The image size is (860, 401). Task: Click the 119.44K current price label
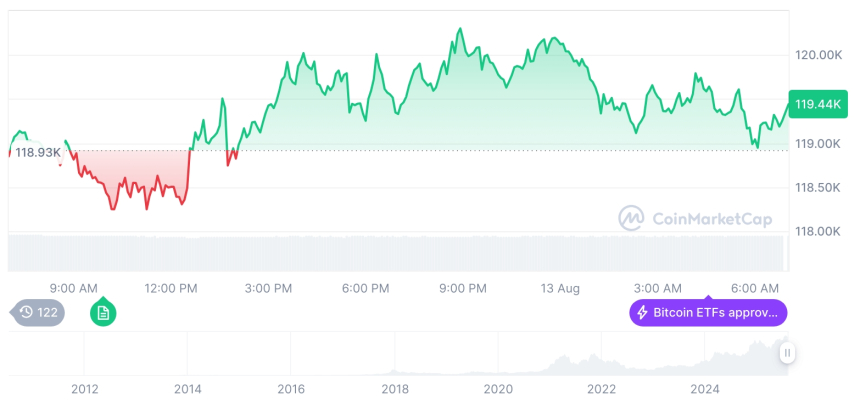pos(816,104)
